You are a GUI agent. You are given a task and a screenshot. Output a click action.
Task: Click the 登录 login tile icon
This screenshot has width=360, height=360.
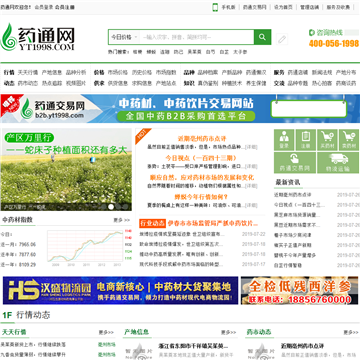(284, 140)
